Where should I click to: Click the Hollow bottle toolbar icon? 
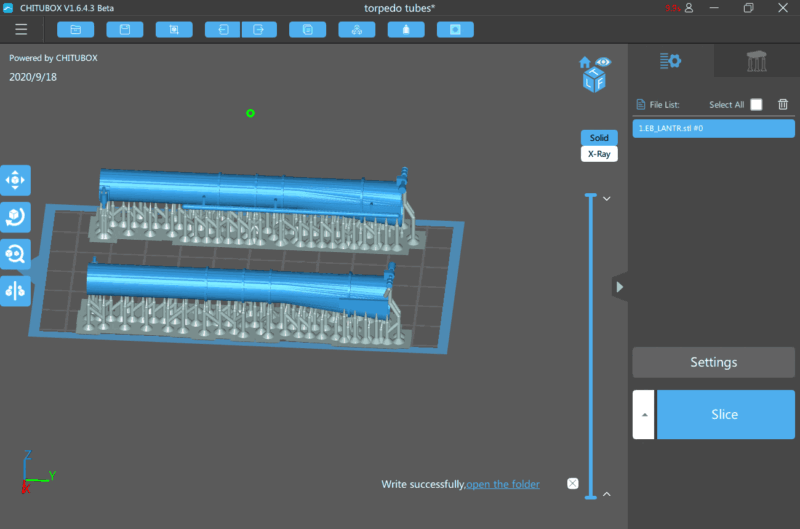tap(406, 30)
